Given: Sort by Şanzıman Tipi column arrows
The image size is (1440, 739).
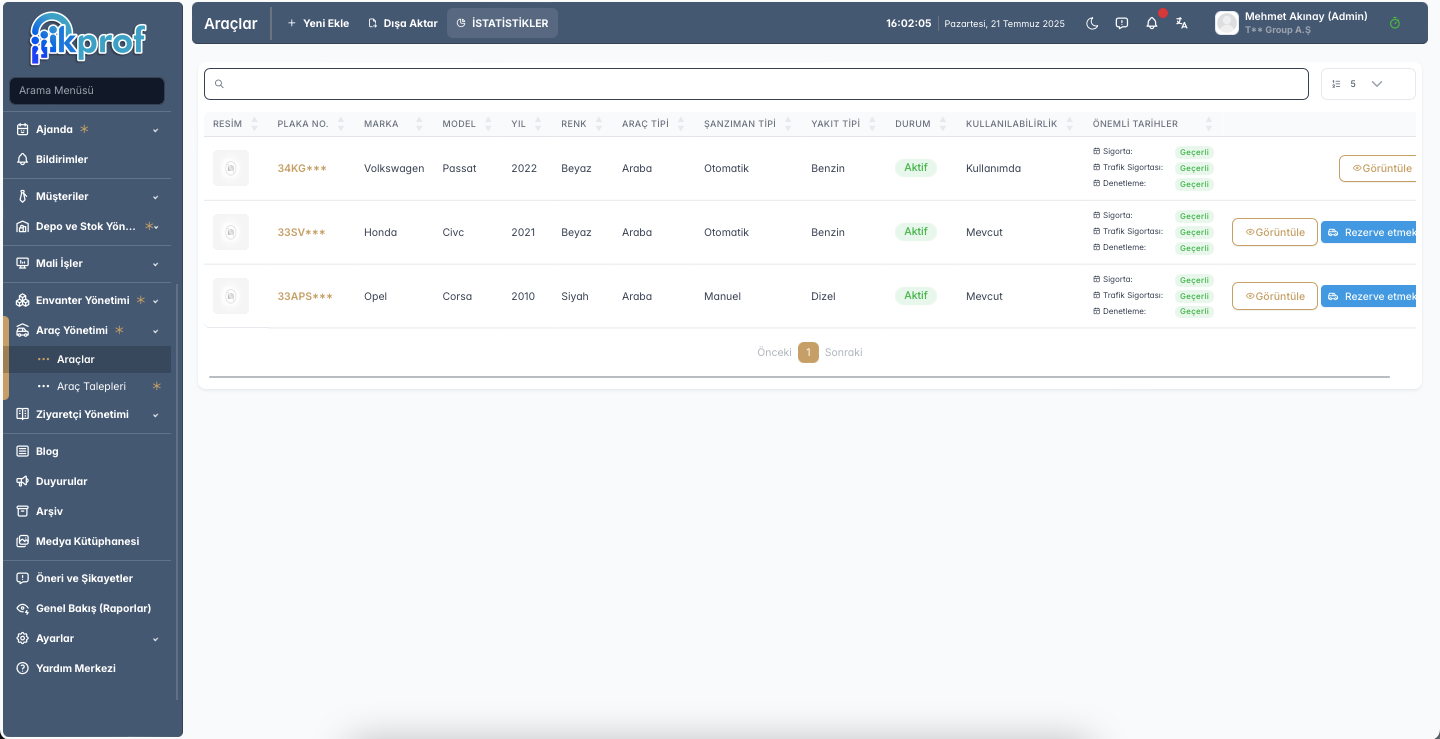Looking at the screenshot, I should click(x=789, y=124).
